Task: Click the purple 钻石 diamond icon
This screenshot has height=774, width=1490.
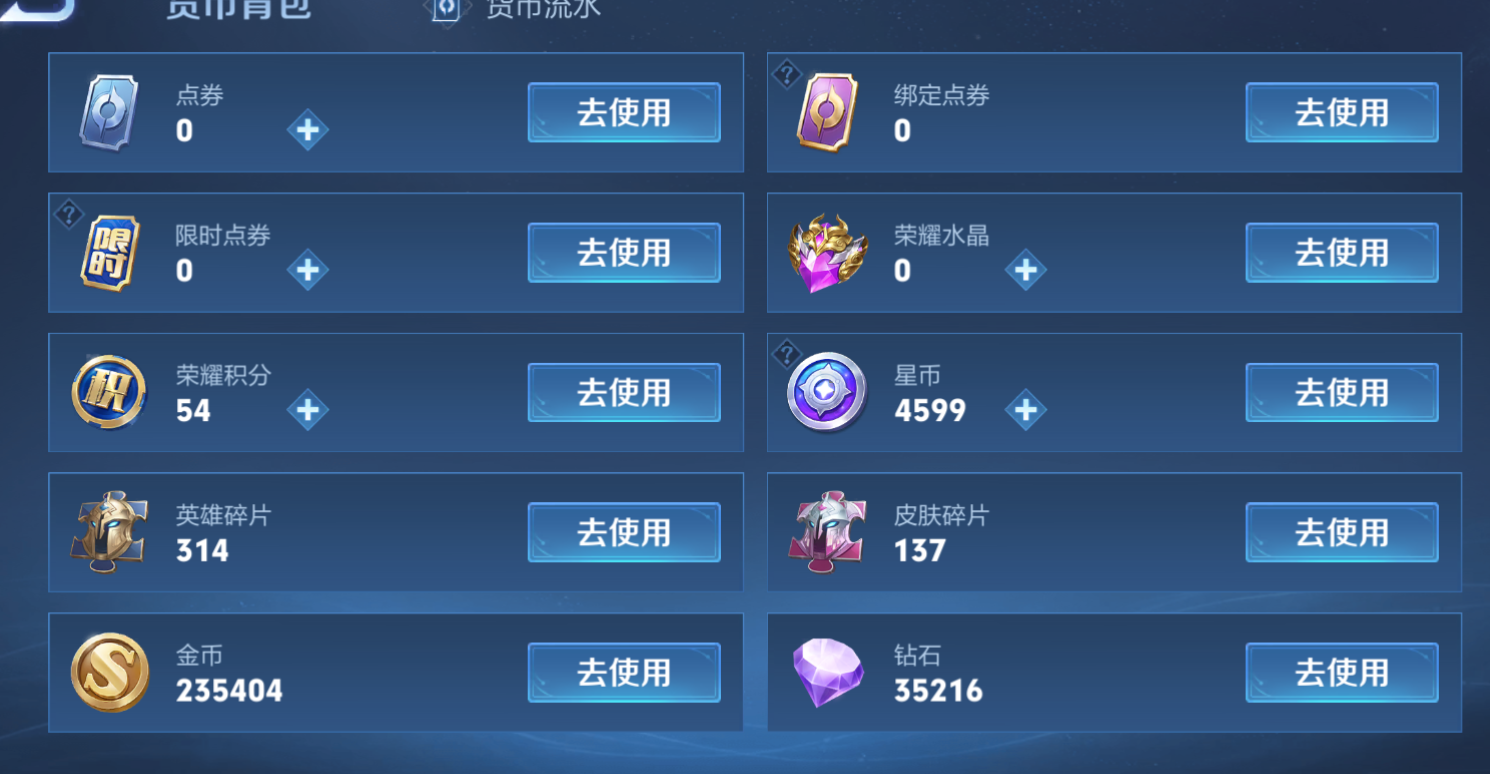Action: tap(828, 672)
